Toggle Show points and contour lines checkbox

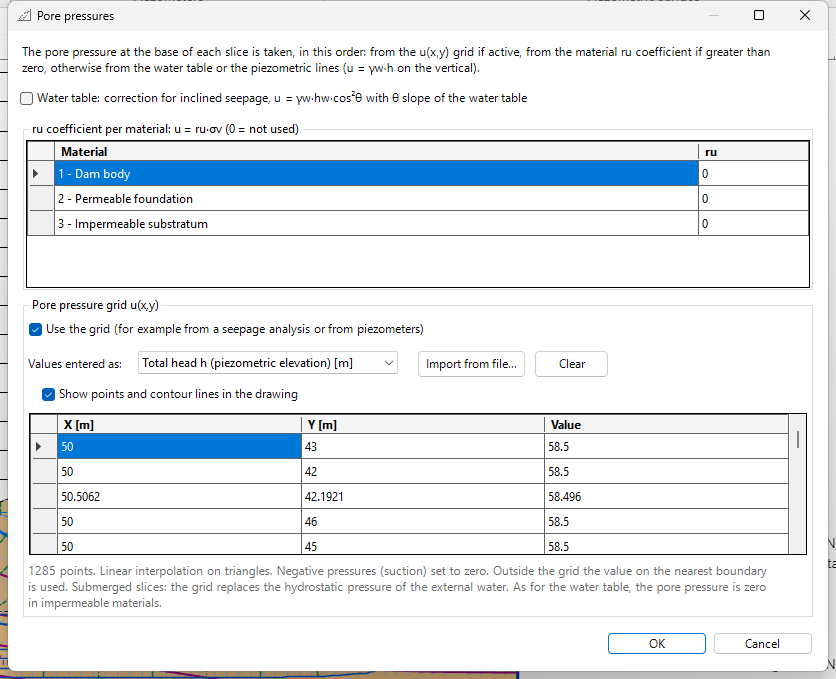point(49,394)
